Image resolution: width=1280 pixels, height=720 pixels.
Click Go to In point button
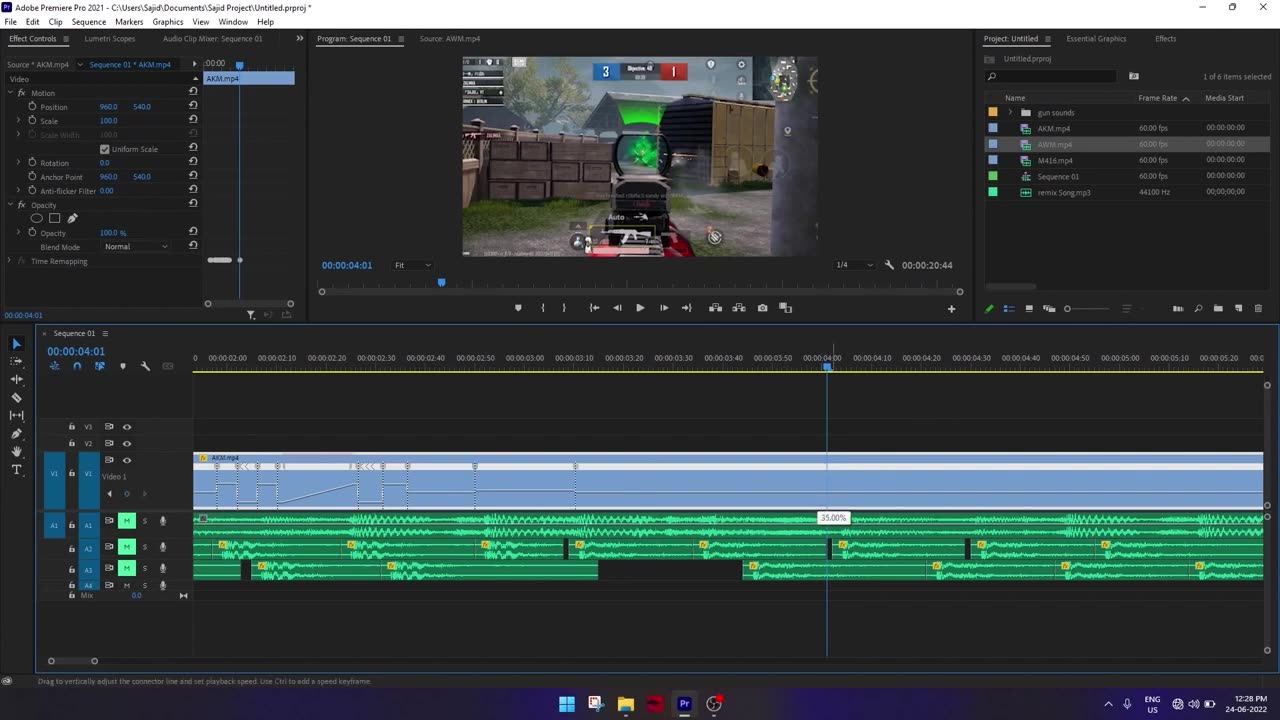pos(594,308)
